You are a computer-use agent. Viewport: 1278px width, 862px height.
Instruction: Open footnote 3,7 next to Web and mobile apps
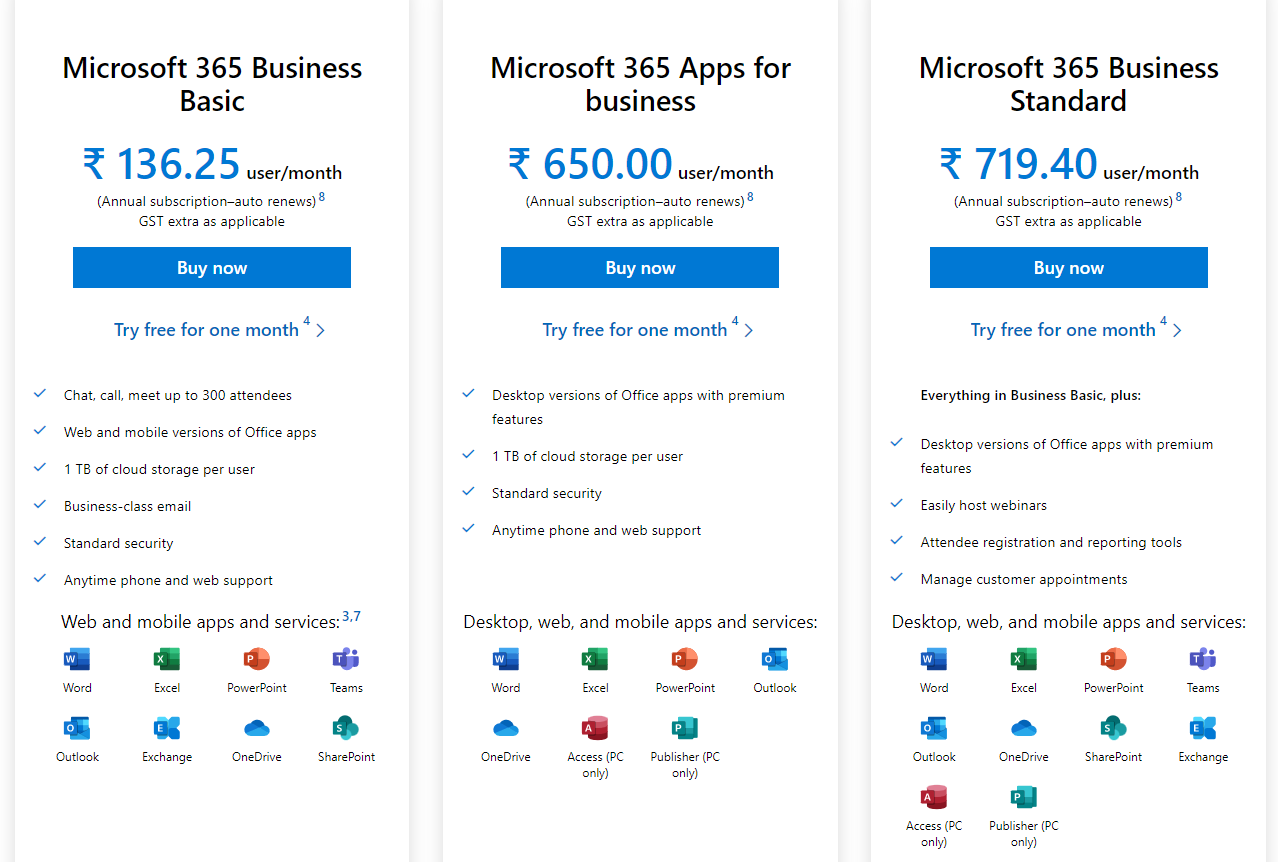click(x=351, y=616)
